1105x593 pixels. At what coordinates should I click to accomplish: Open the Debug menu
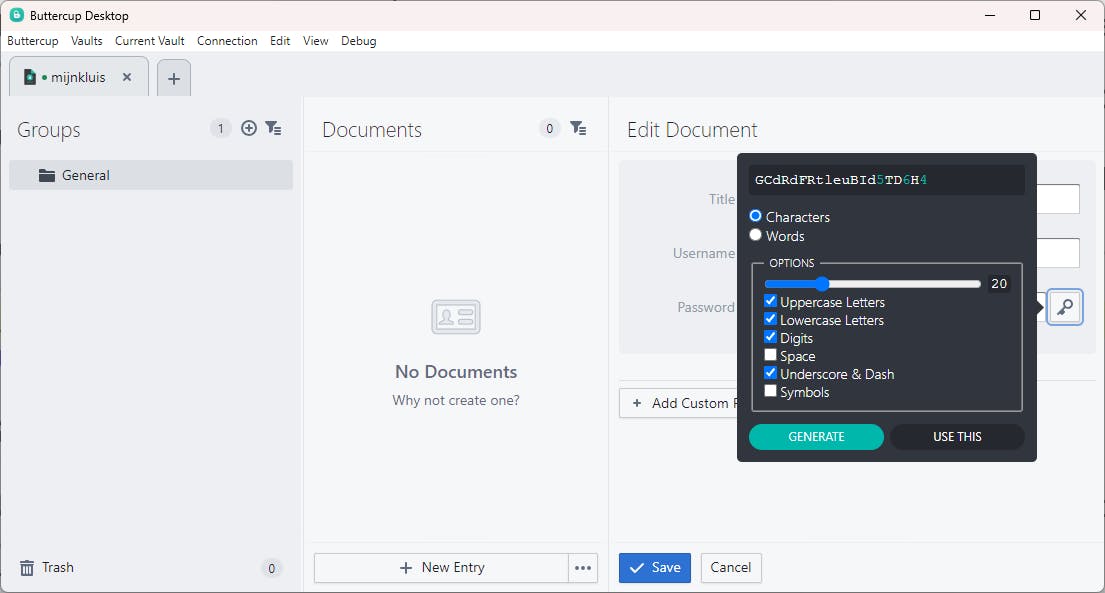(x=359, y=41)
